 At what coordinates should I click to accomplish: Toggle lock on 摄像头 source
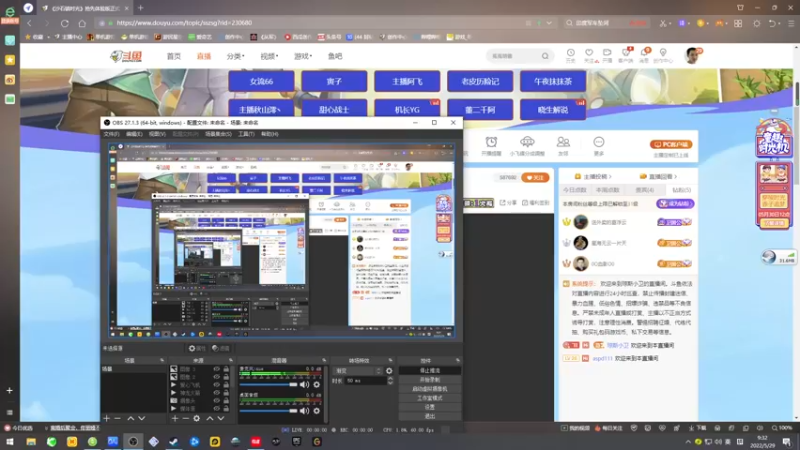click(x=226, y=401)
